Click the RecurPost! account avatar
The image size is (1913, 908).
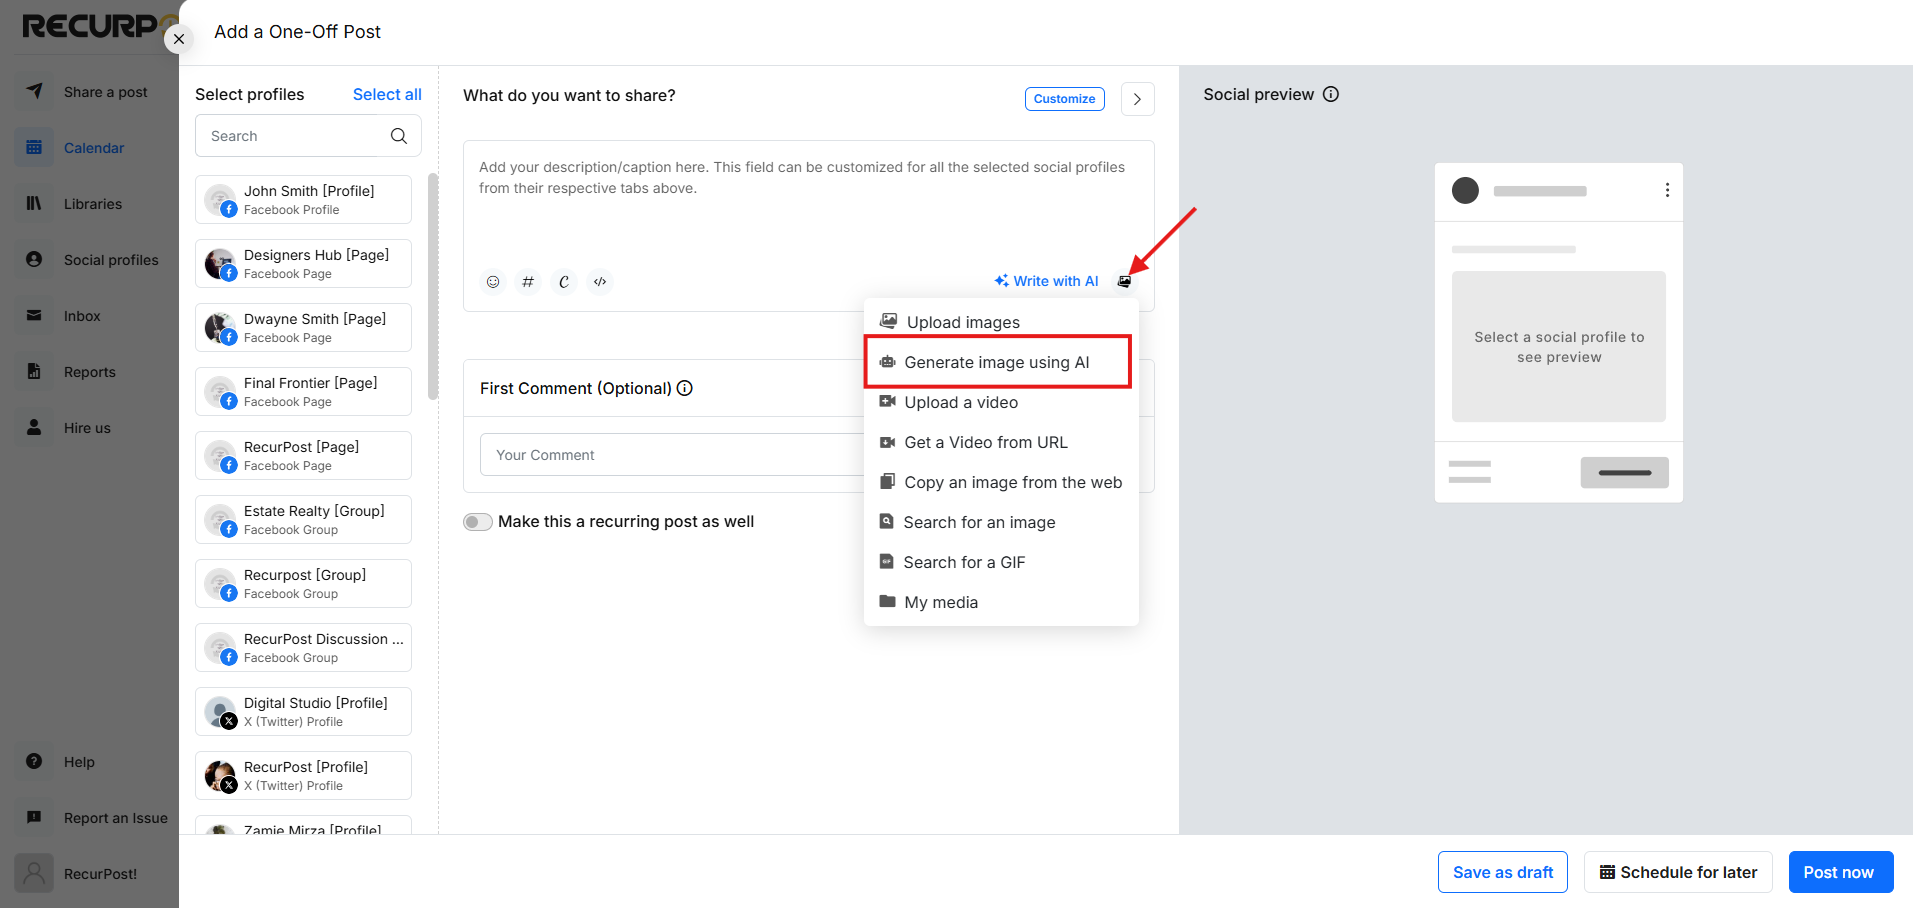(34, 873)
